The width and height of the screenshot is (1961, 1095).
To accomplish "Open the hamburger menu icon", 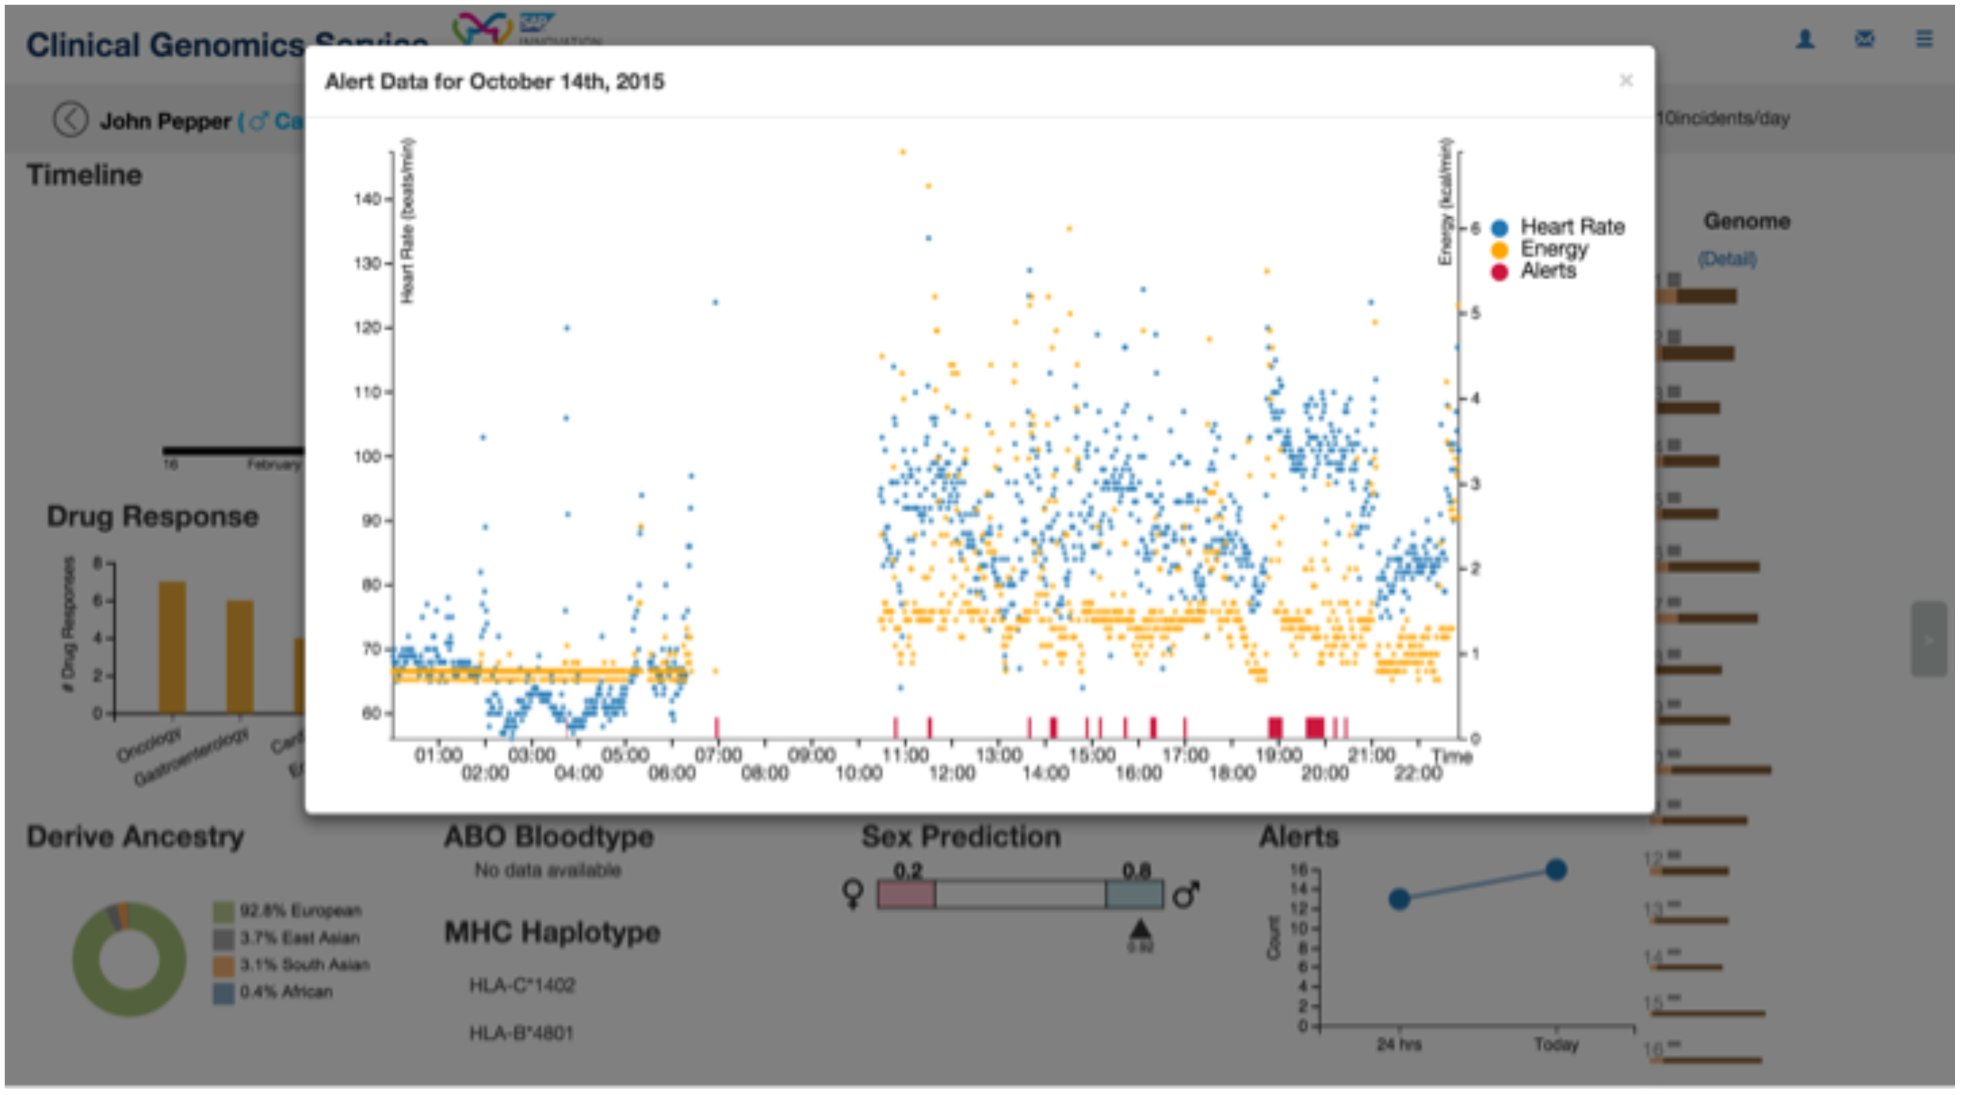I will click(x=1924, y=39).
